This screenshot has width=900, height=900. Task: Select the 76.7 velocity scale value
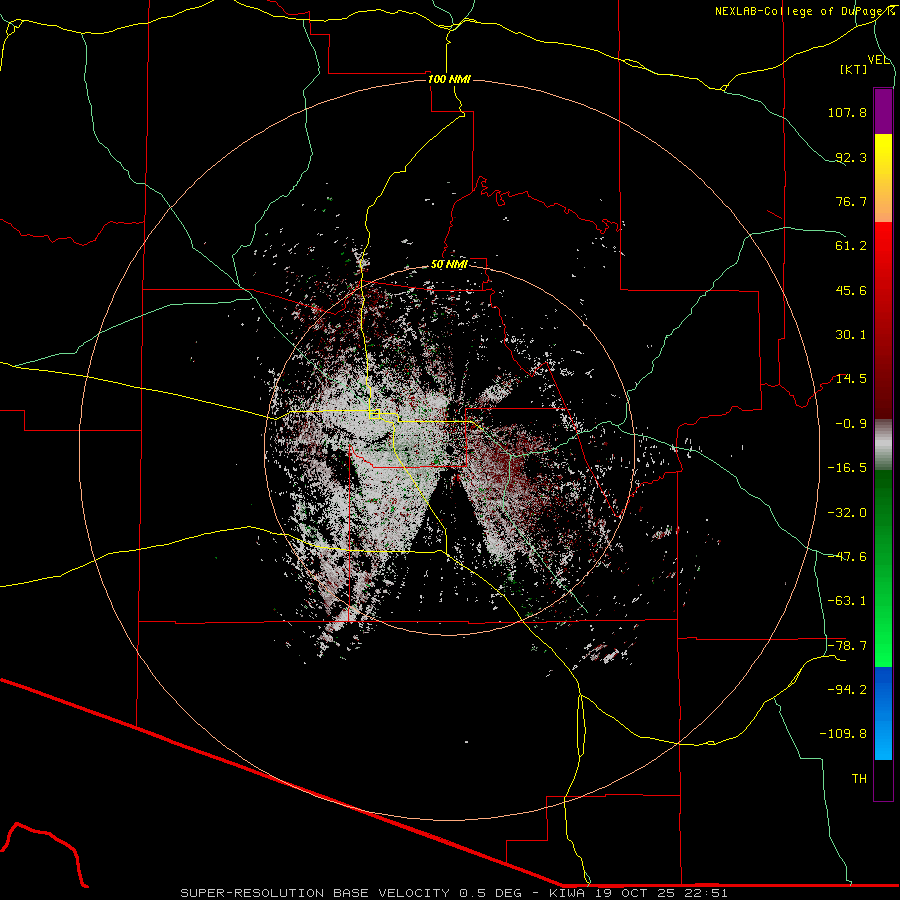pyautogui.click(x=851, y=201)
